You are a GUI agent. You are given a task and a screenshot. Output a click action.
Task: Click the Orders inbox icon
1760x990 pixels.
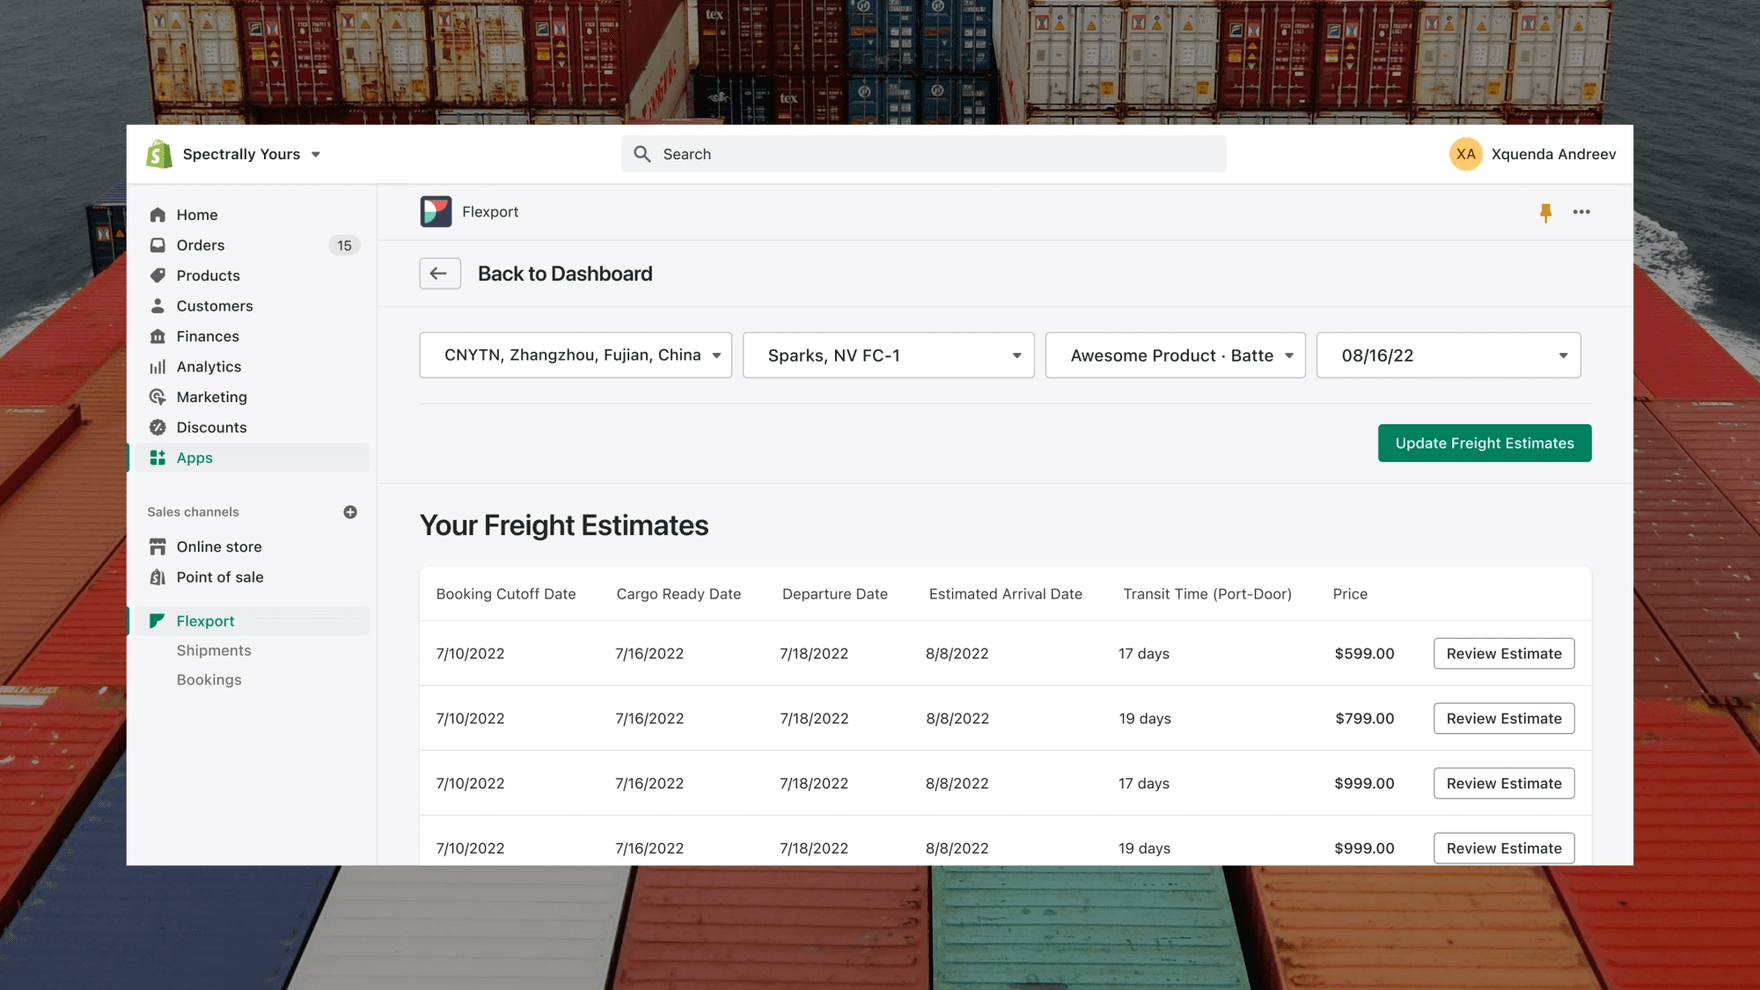(158, 245)
